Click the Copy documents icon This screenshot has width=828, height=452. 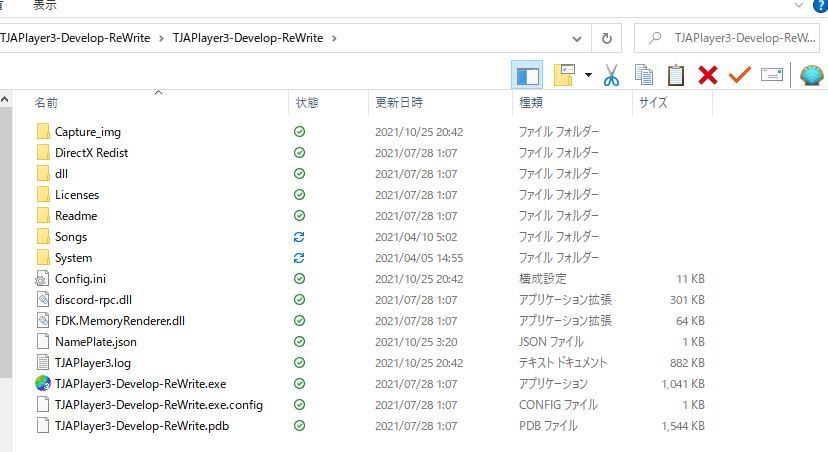coord(644,75)
